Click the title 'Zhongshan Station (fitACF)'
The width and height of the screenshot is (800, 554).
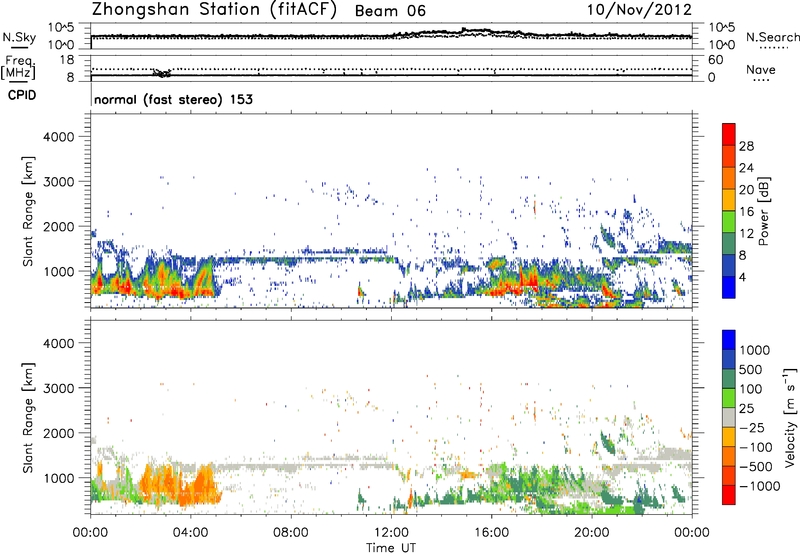click(x=214, y=9)
